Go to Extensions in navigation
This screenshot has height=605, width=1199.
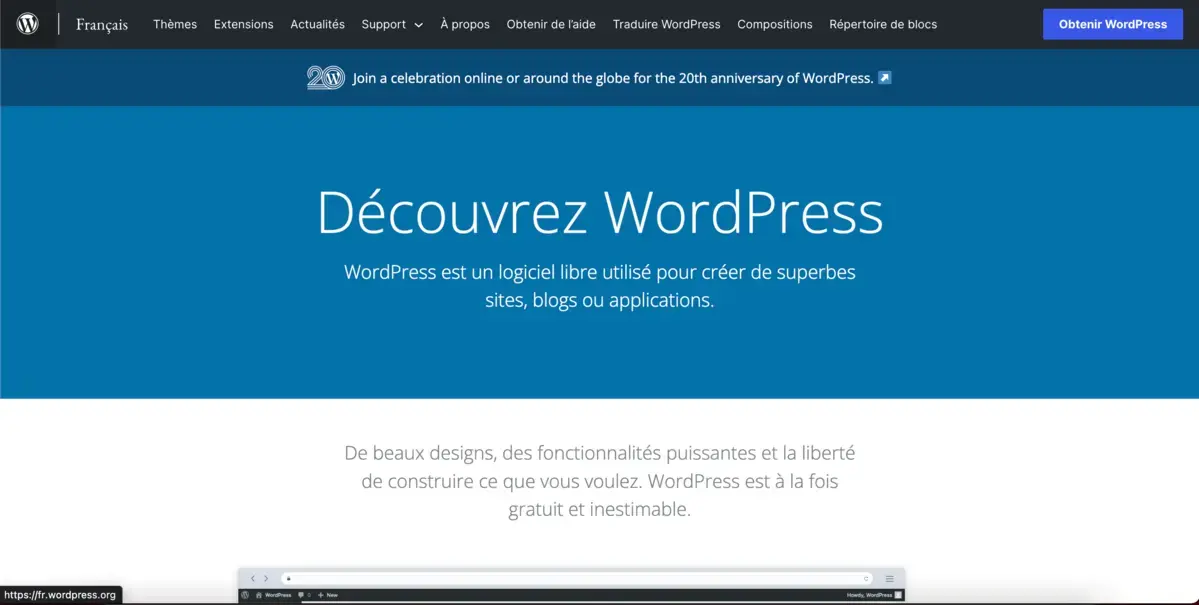point(243,24)
